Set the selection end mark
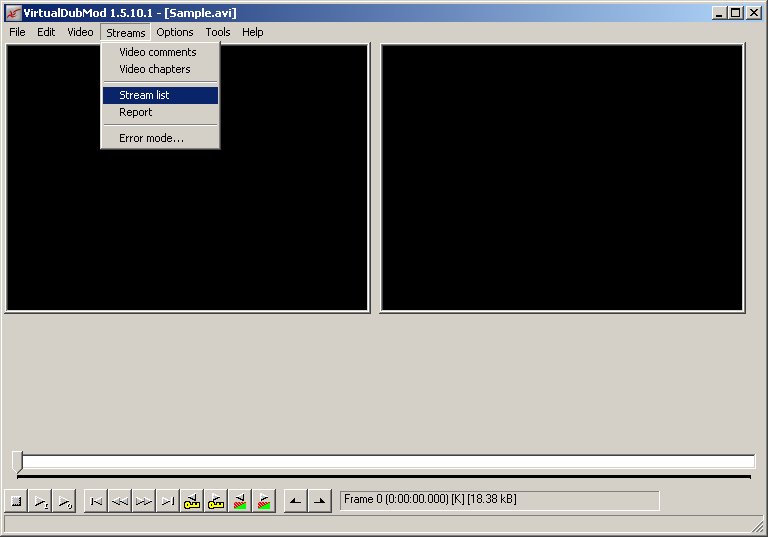This screenshot has height=537, width=768. point(320,501)
